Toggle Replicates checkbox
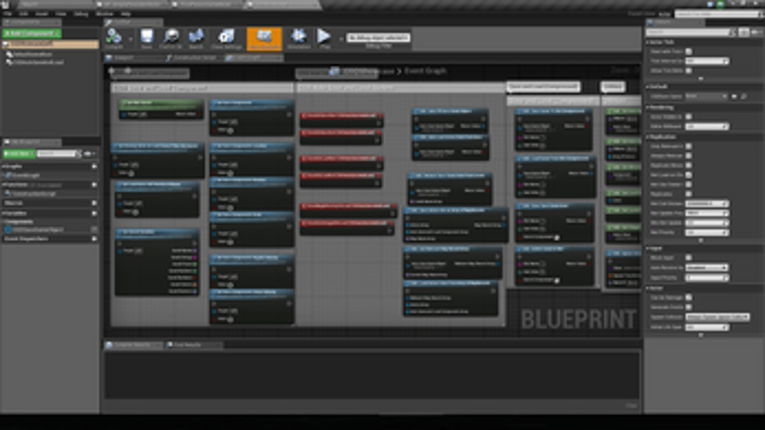Viewport: 765px width, 430px height. pos(688,194)
